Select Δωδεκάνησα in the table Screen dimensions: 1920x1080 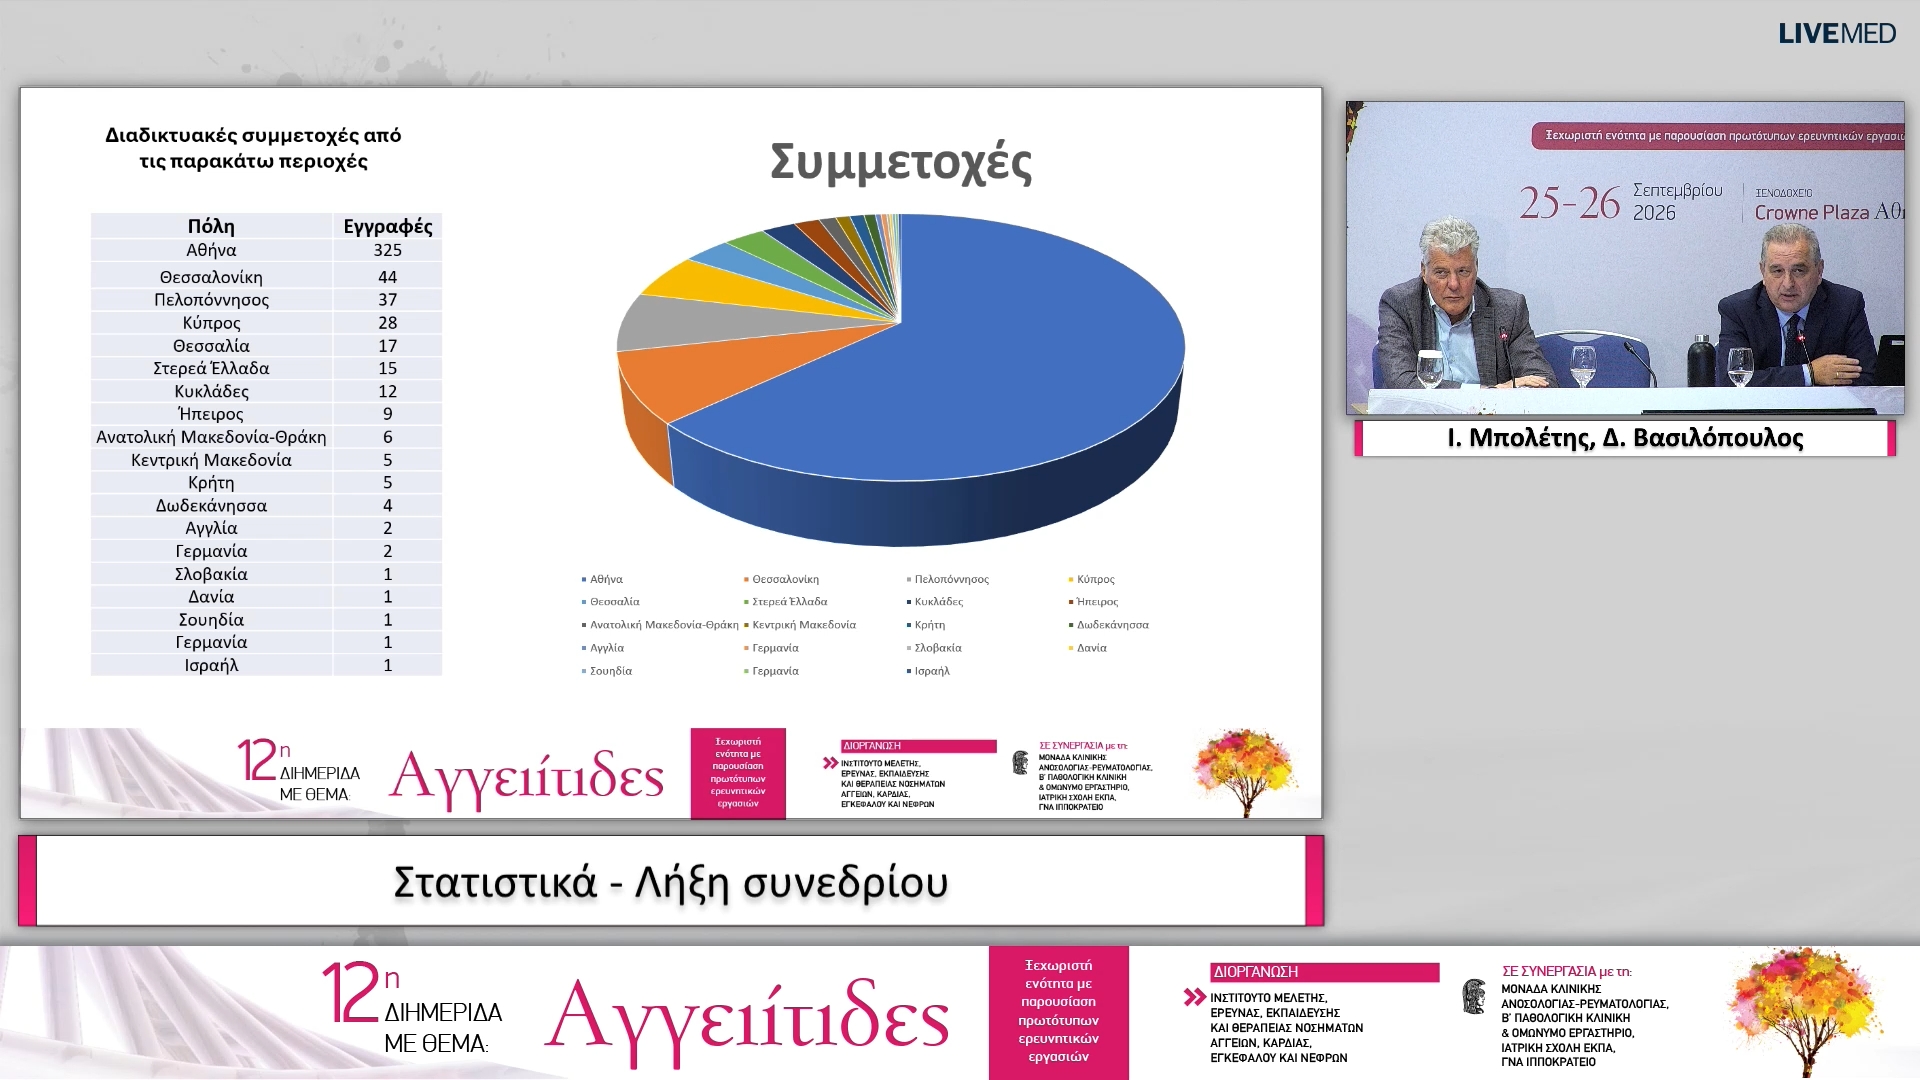[211, 506]
